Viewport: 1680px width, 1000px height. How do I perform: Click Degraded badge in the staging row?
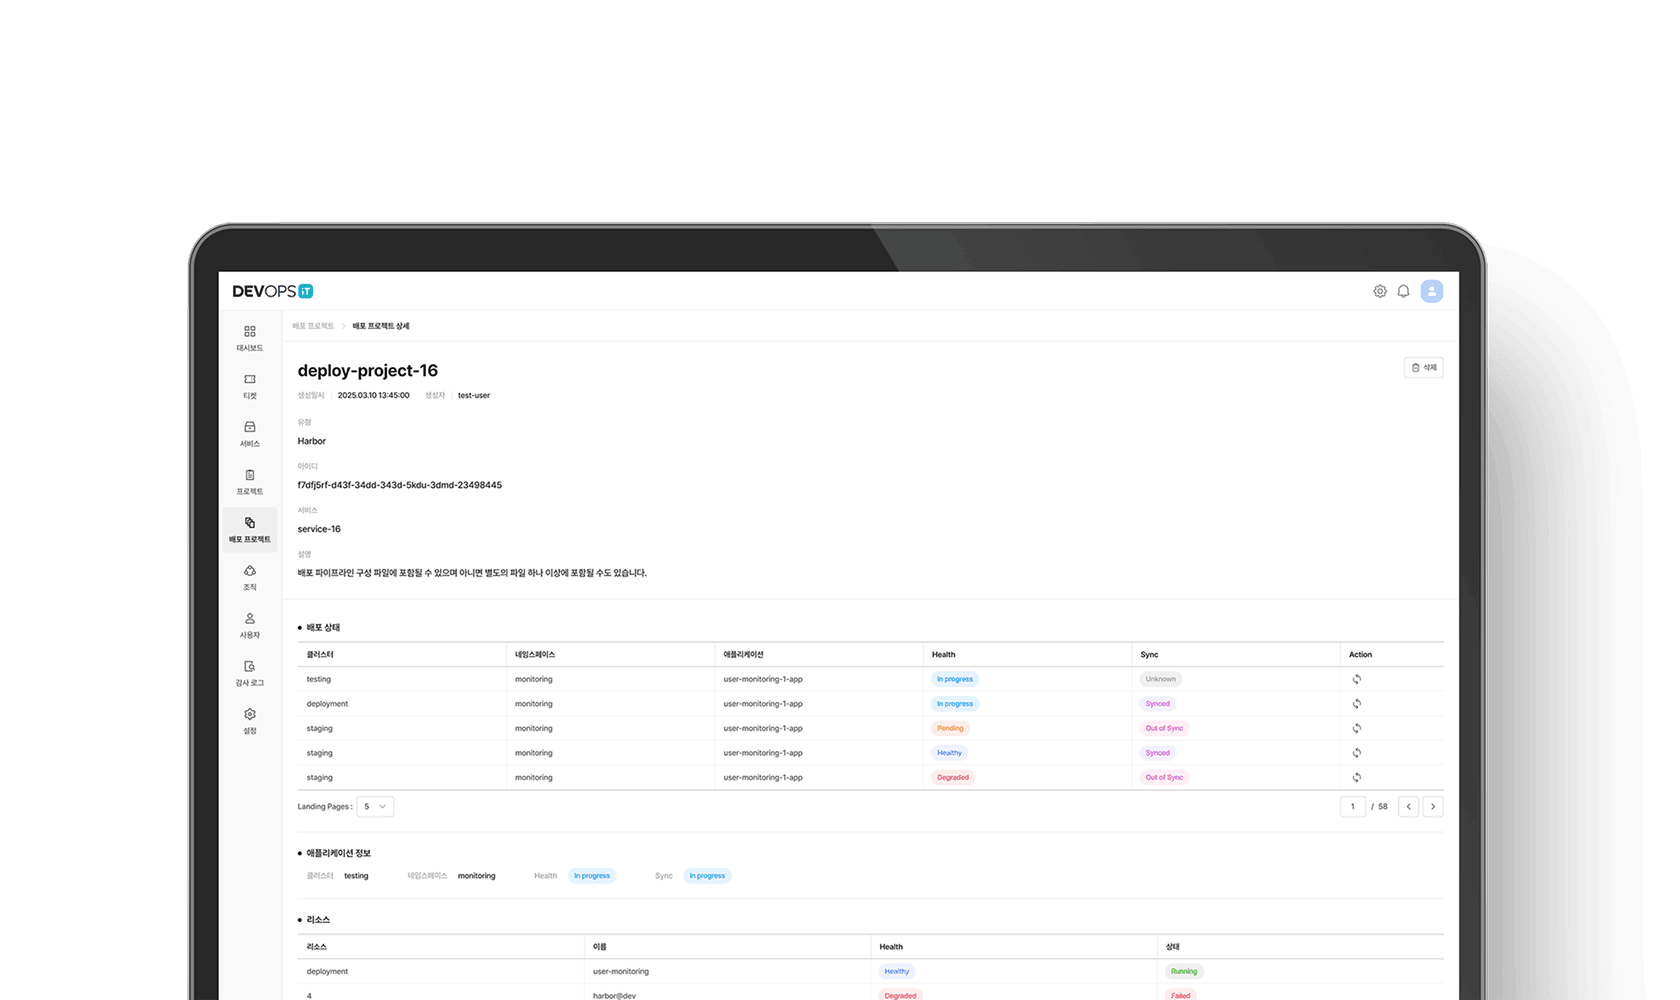pos(953,777)
